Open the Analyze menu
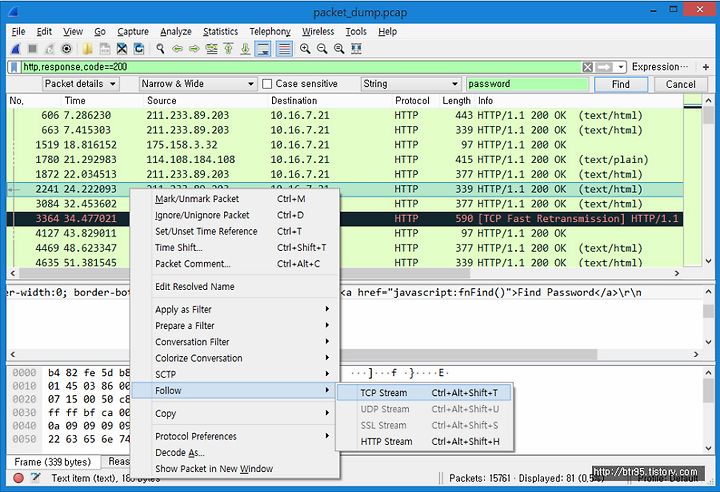 tap(175, 31)
